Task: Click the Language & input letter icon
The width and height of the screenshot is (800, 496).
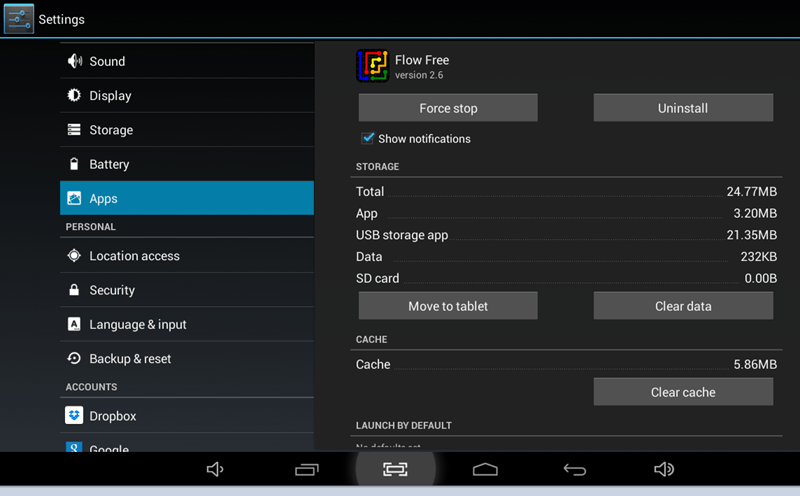Action: tap(74, 324)
